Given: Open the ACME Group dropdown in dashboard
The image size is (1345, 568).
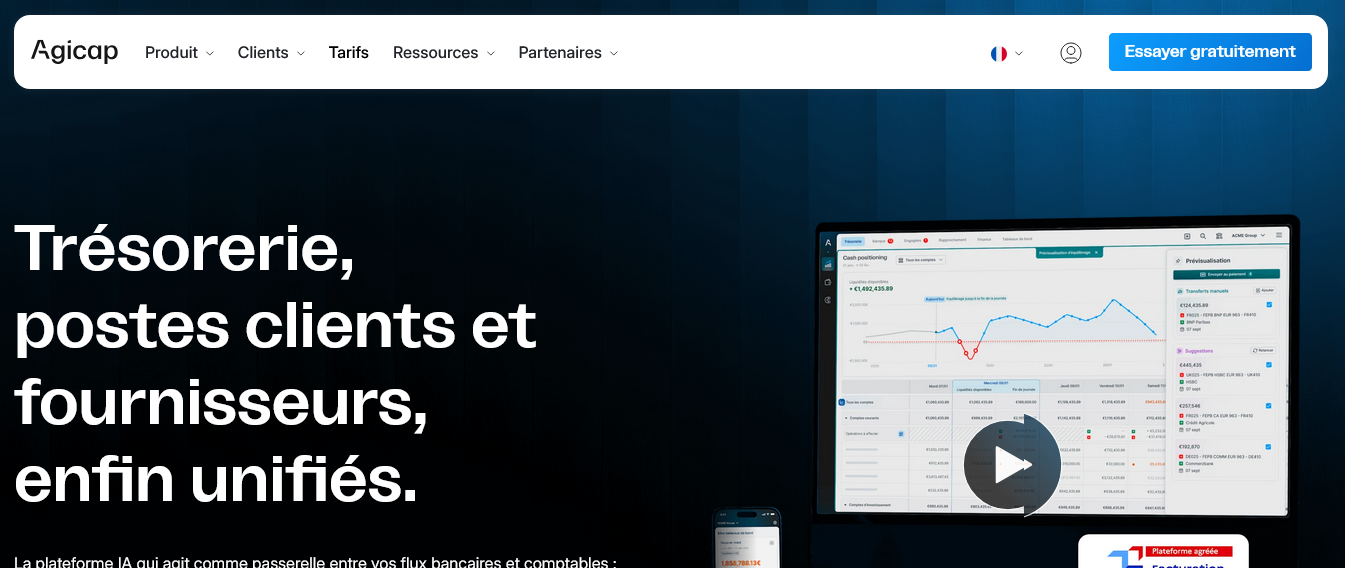Looking at the screenshot, I should [1248, 235].
